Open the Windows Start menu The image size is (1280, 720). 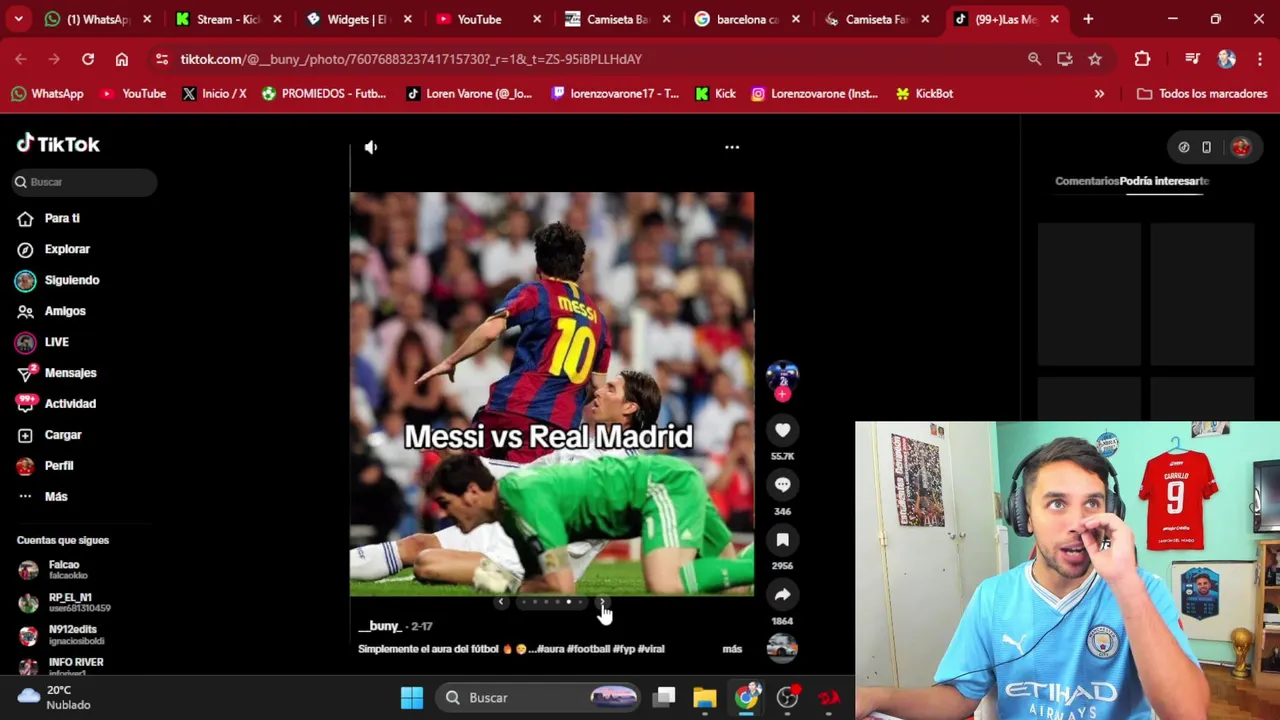412,698
